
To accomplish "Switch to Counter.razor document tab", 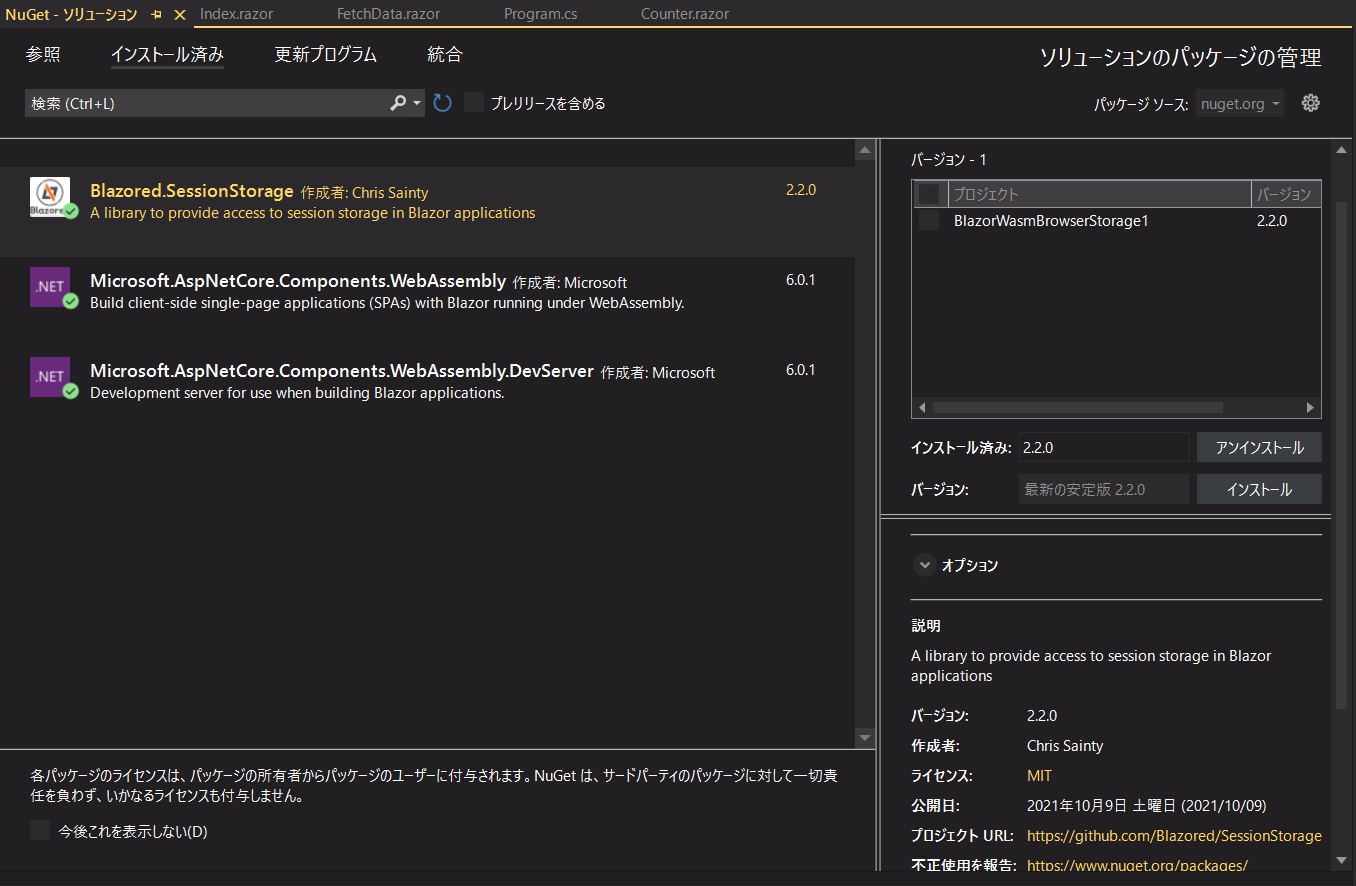I will (685, 14).
